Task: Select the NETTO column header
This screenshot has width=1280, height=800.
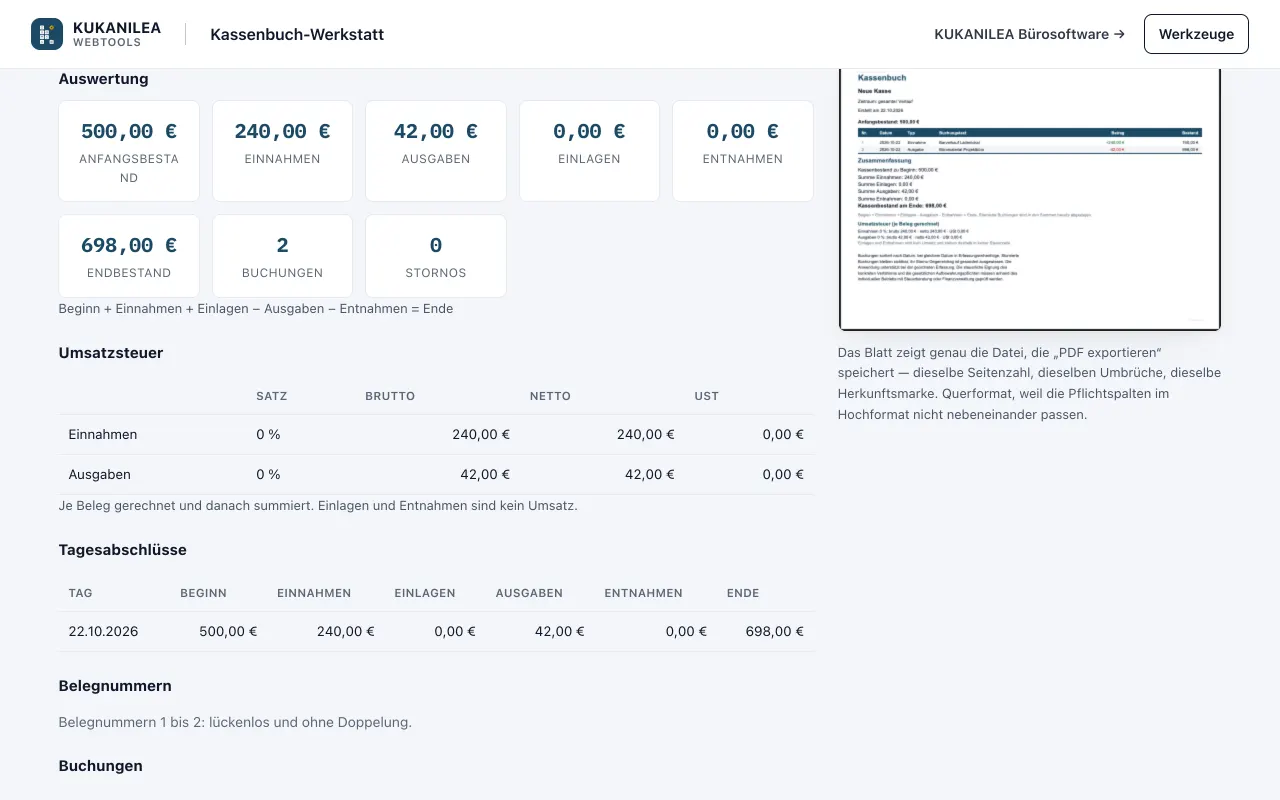Action: pos(550,396)
